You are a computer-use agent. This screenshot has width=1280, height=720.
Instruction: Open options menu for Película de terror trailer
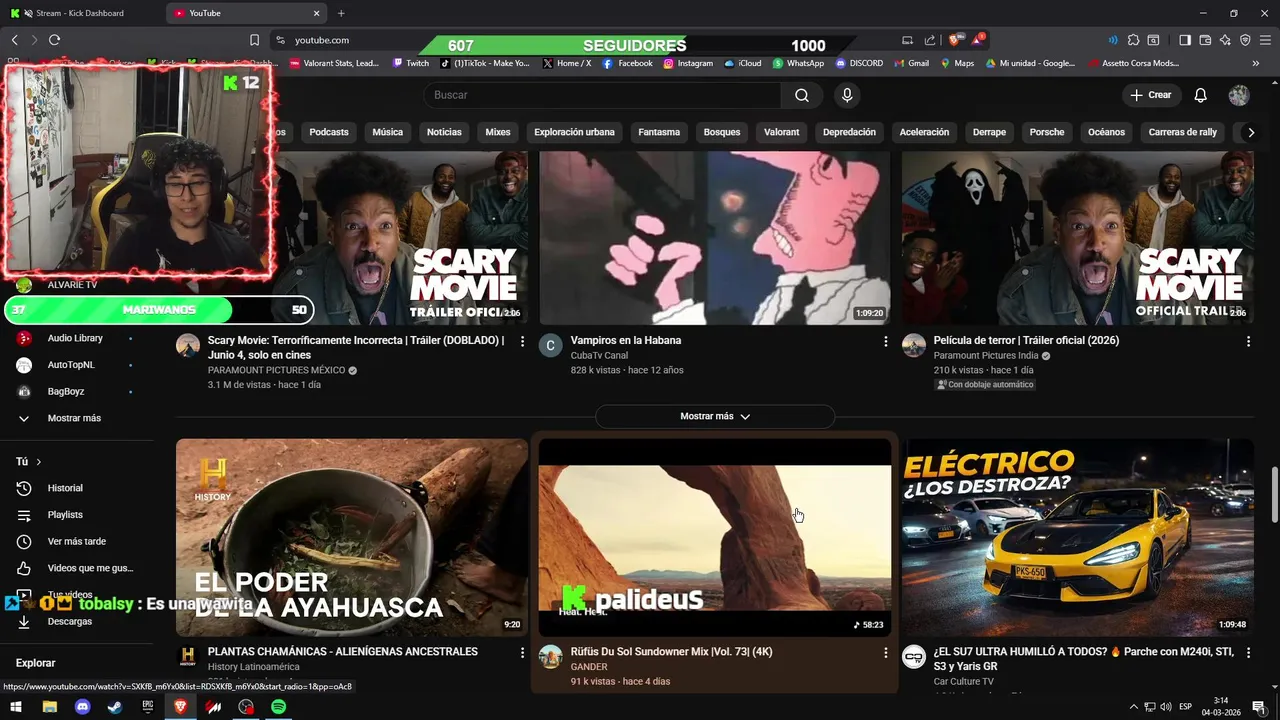pyautogui.click(x=1248, y=342)
